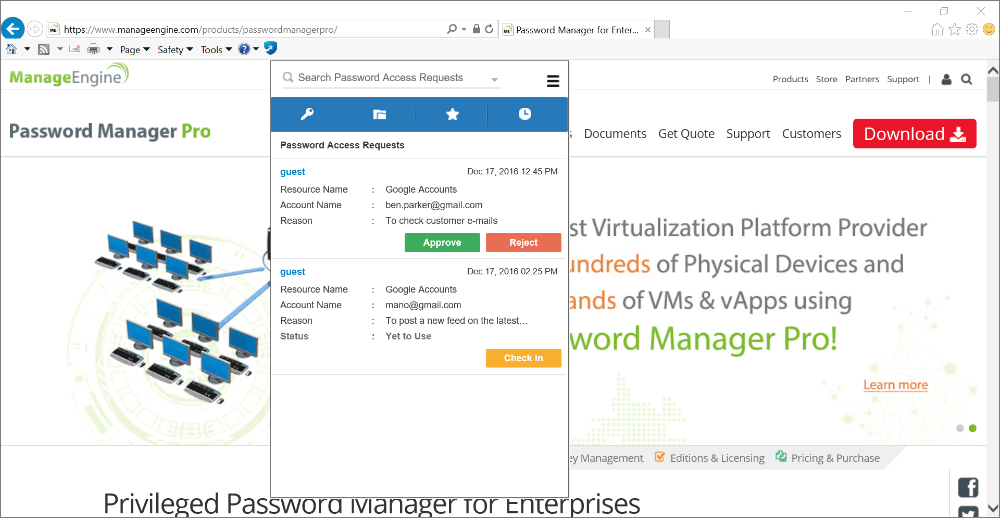Click the page scrollbar up arrow

tap(993, 71)
